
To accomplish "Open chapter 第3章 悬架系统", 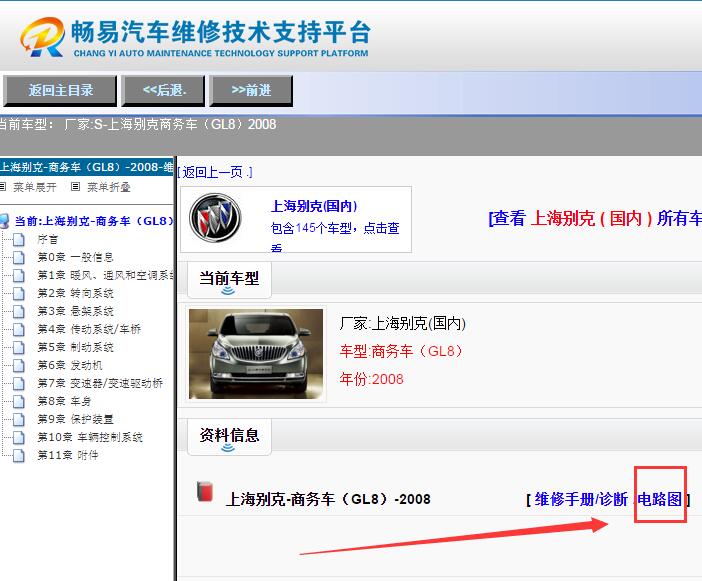I will coord(75,311).
